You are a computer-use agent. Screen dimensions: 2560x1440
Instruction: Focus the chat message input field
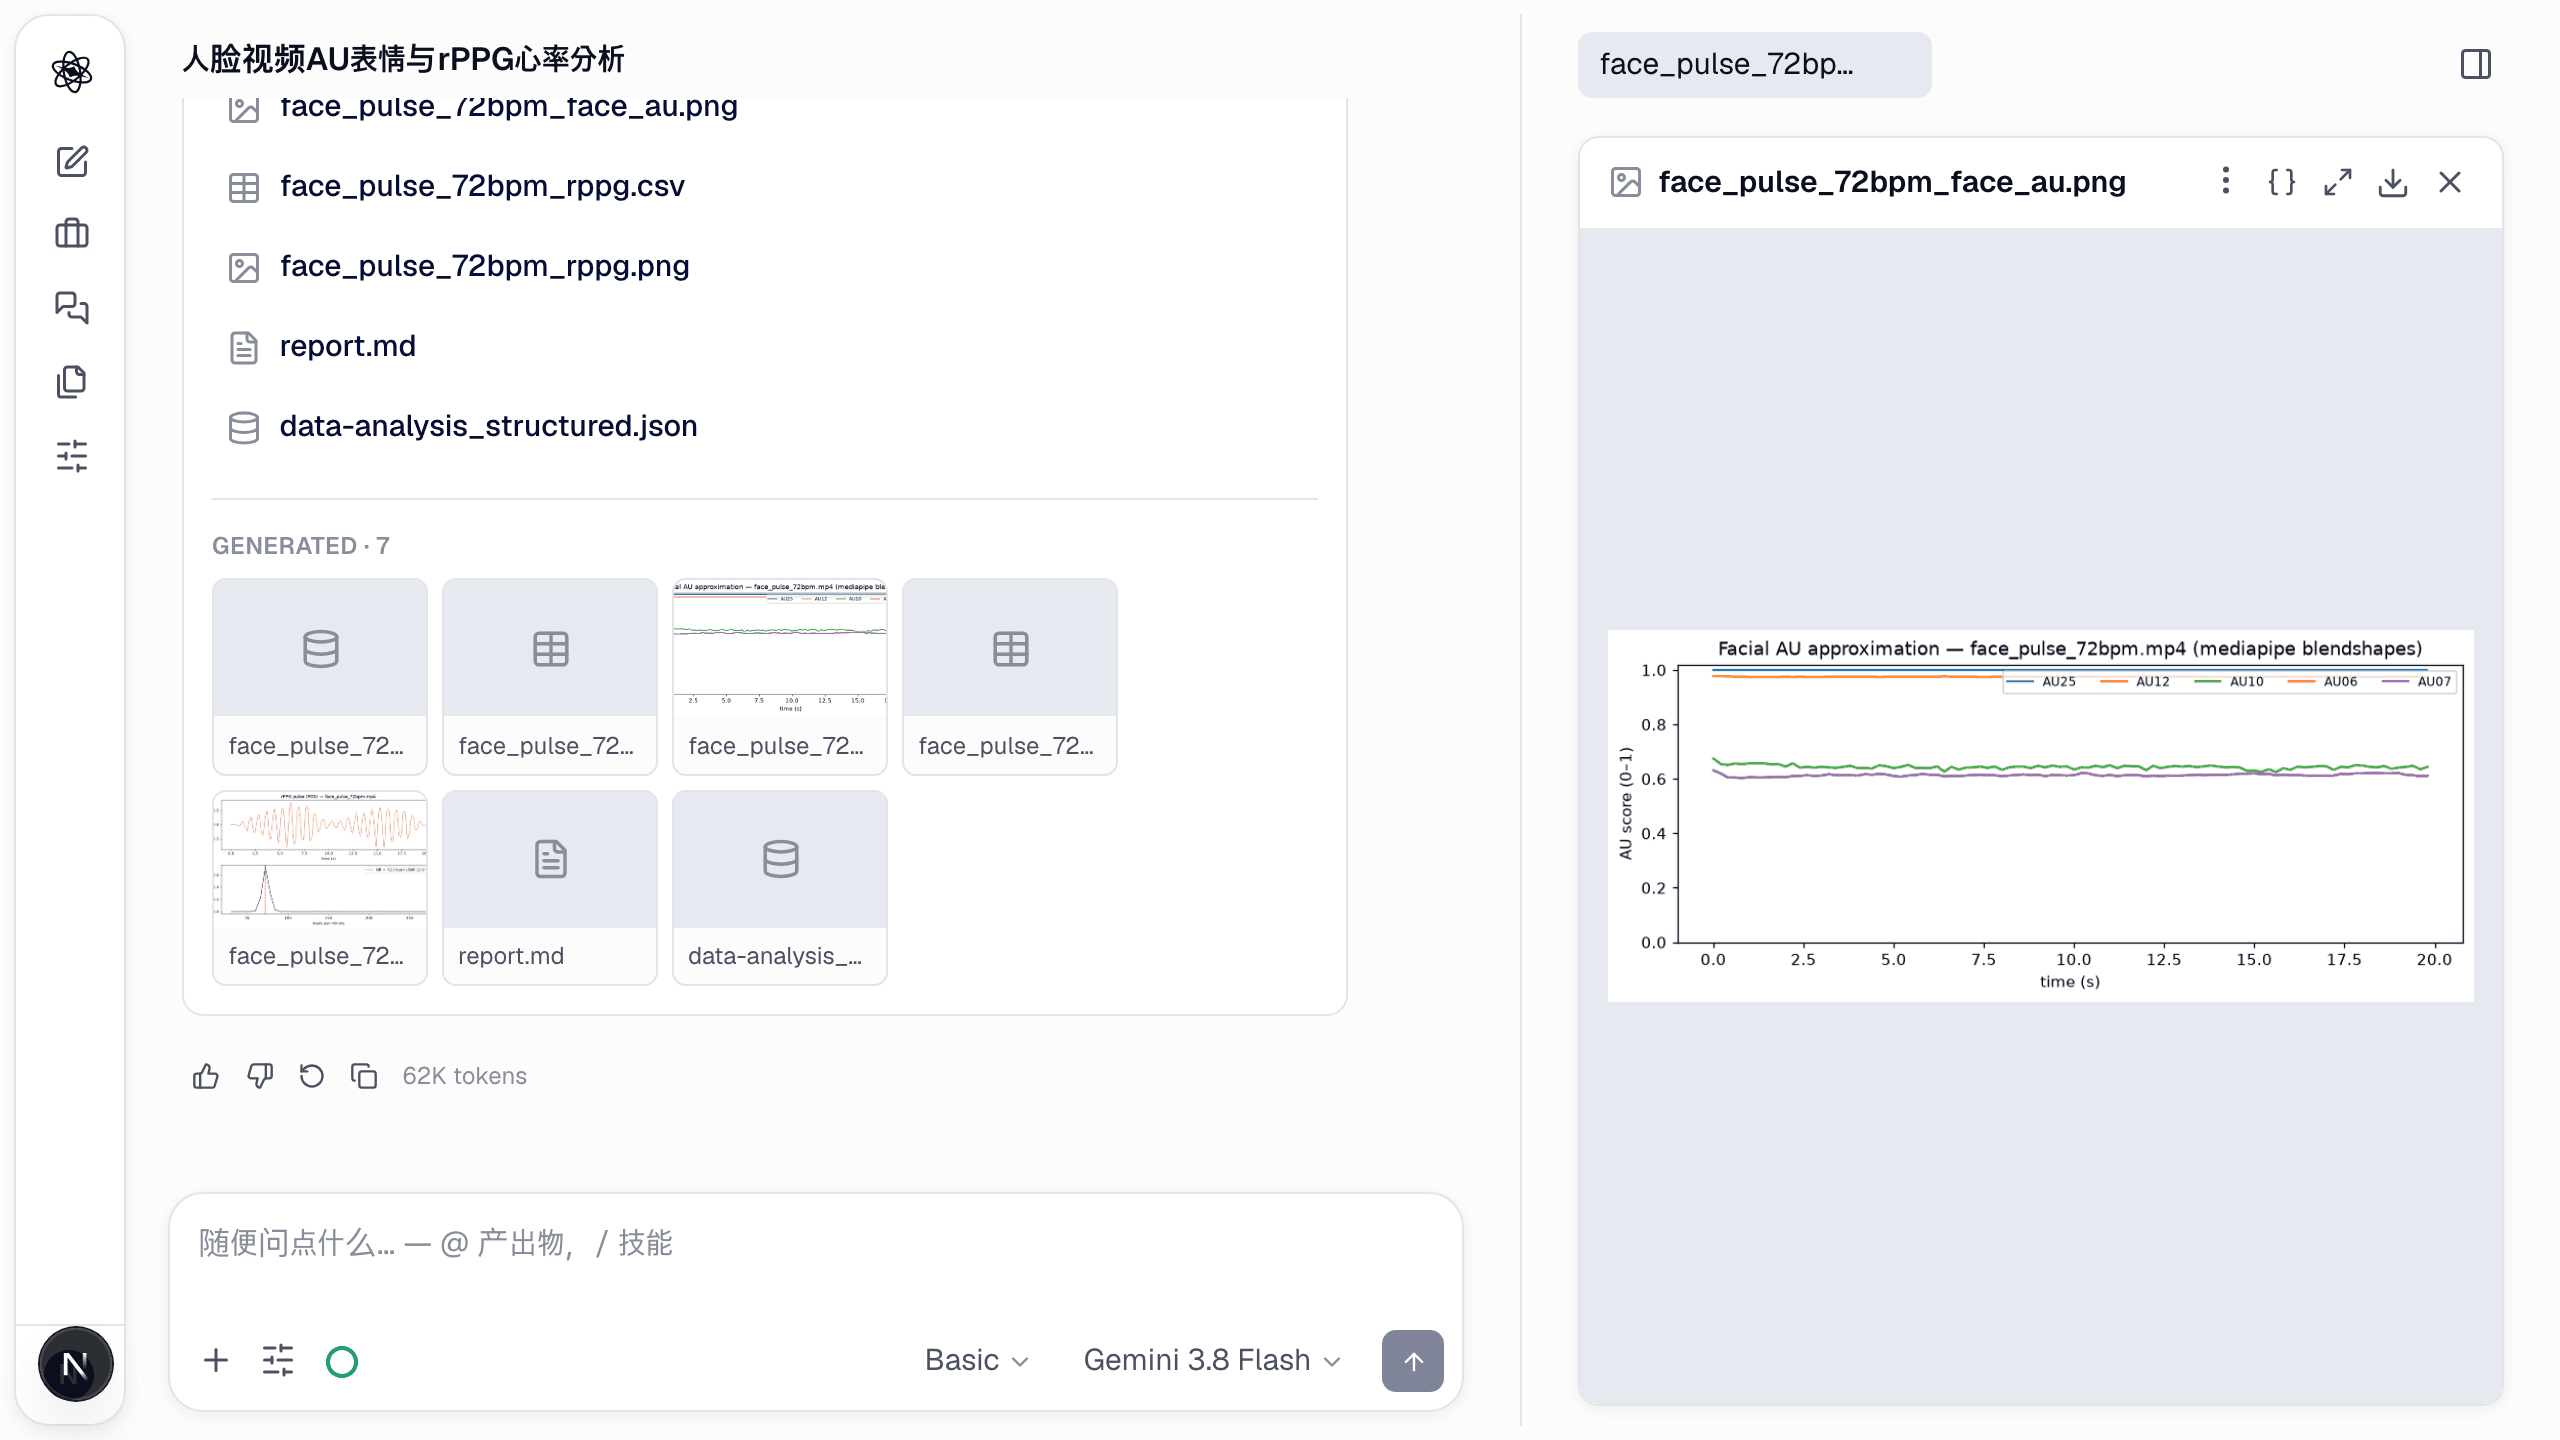tap(816, 1244)
